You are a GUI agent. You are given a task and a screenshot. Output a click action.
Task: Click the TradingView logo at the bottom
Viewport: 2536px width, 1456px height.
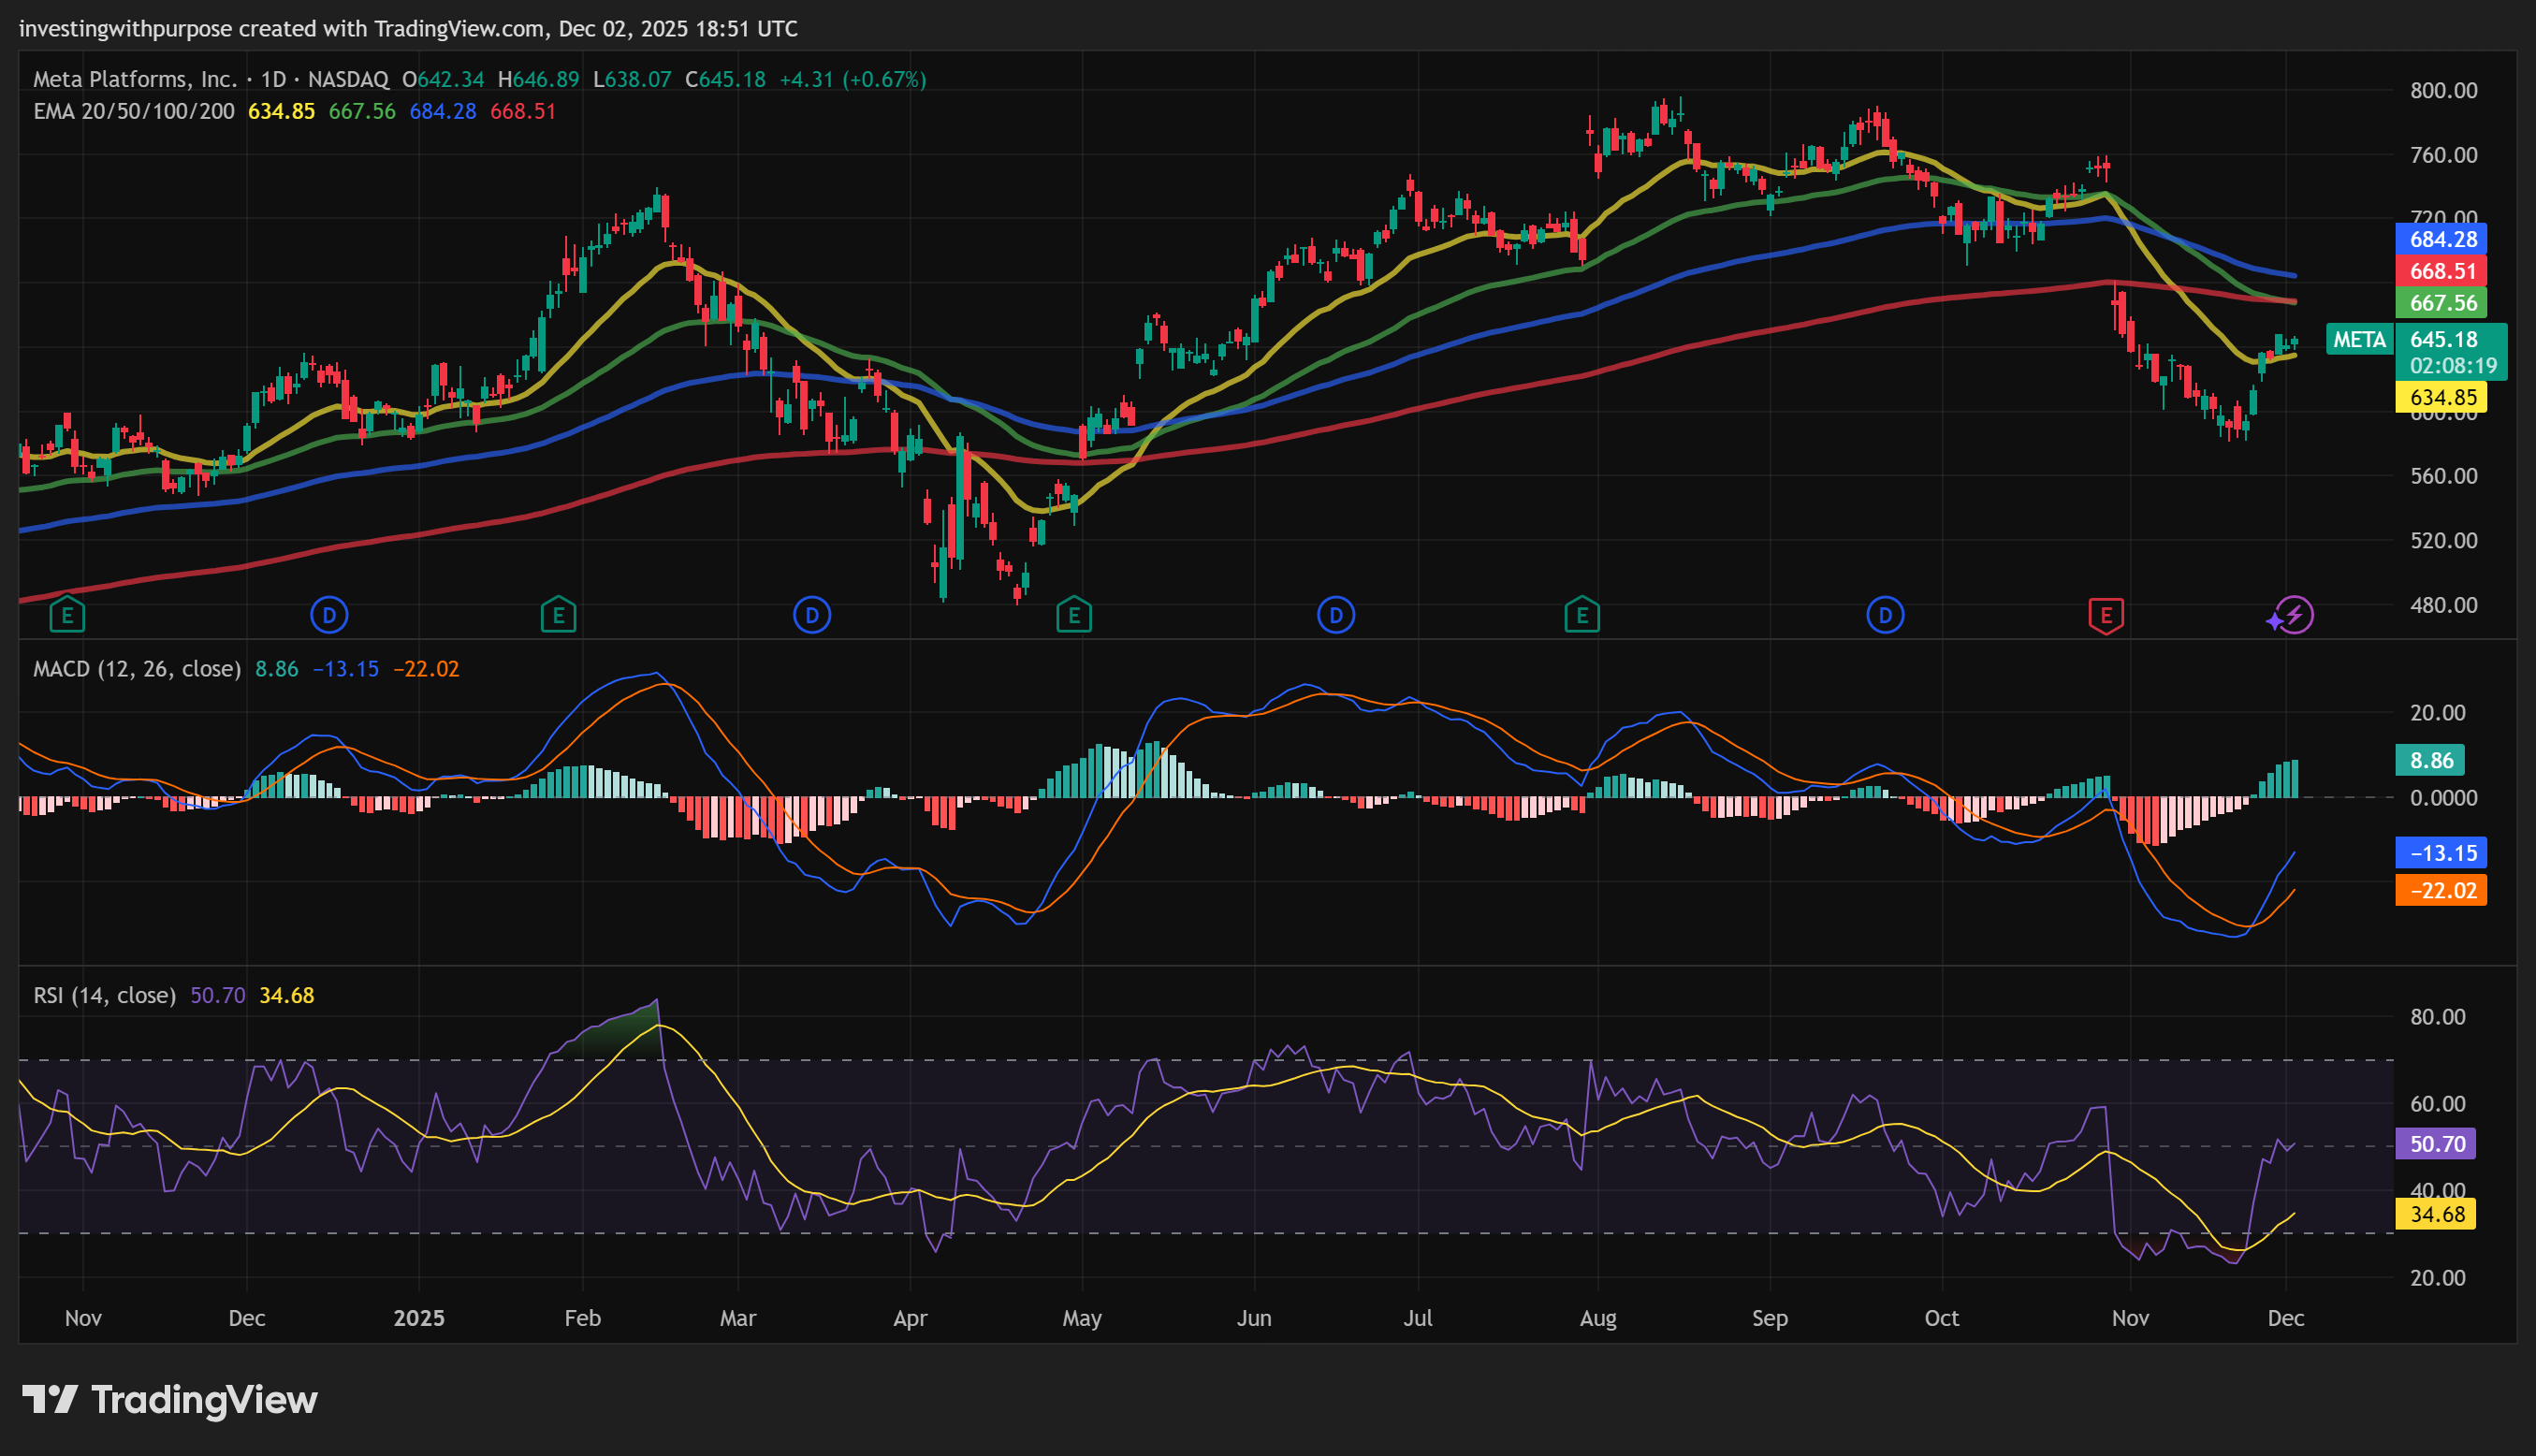click(x=170, y=1399)
